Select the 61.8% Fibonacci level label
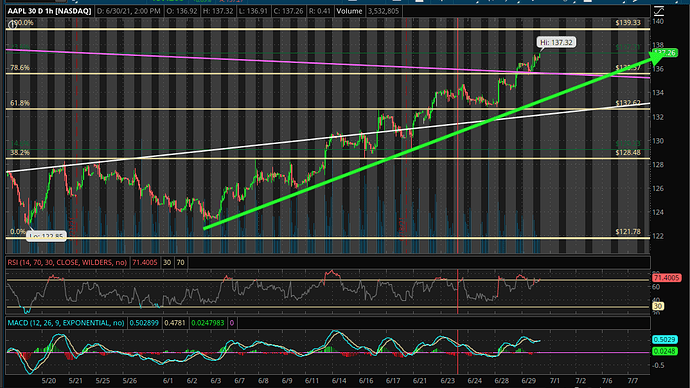The width and height of the screenshot is (690, 388). [x=20, y=103]
